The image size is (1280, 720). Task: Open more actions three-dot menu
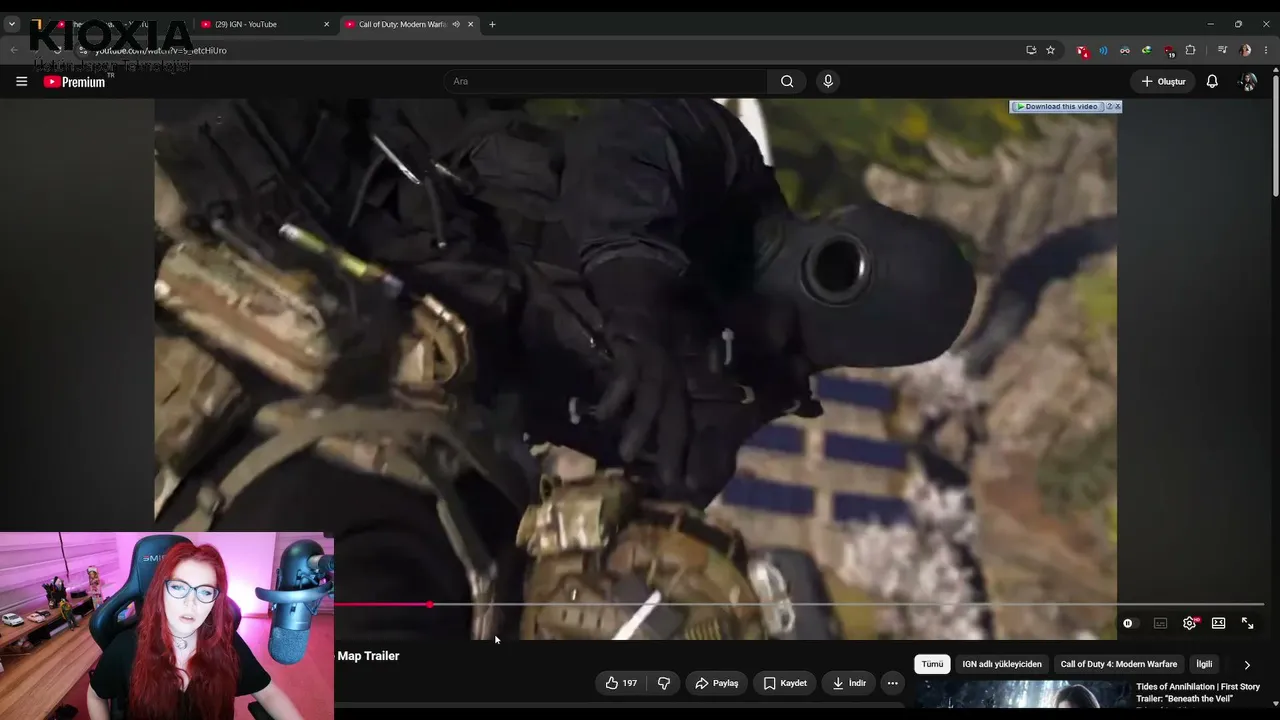(x=892, y=683)
